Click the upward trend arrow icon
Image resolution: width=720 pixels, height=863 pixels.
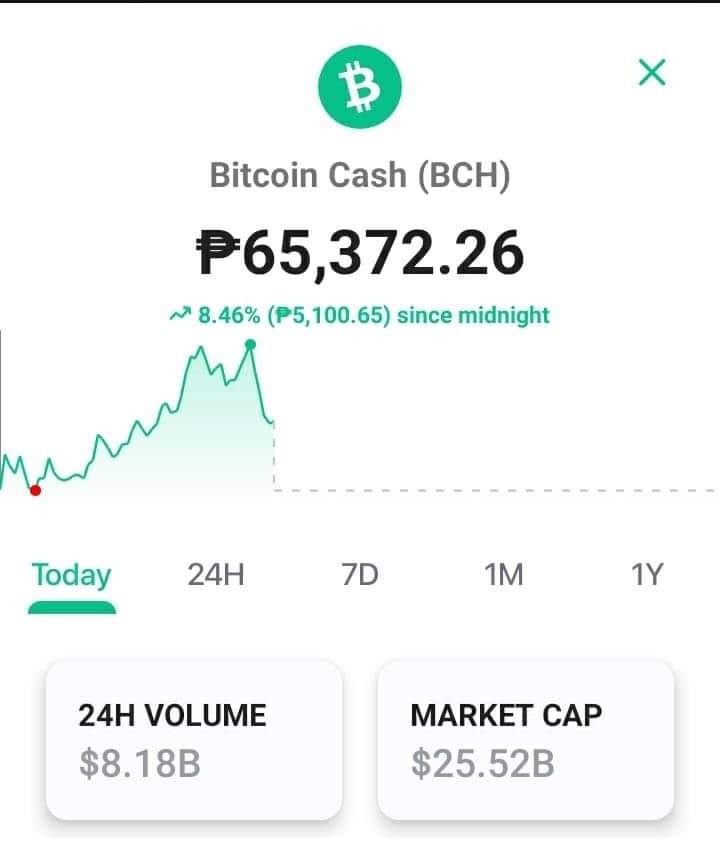pyautogui.click(x=180, y=315)
